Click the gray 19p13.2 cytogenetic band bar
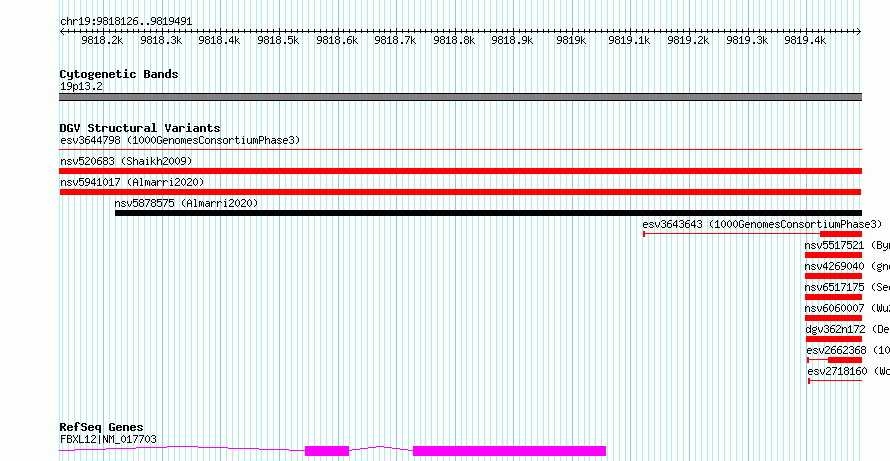890x461 pixels. click(x=461, y=97)
